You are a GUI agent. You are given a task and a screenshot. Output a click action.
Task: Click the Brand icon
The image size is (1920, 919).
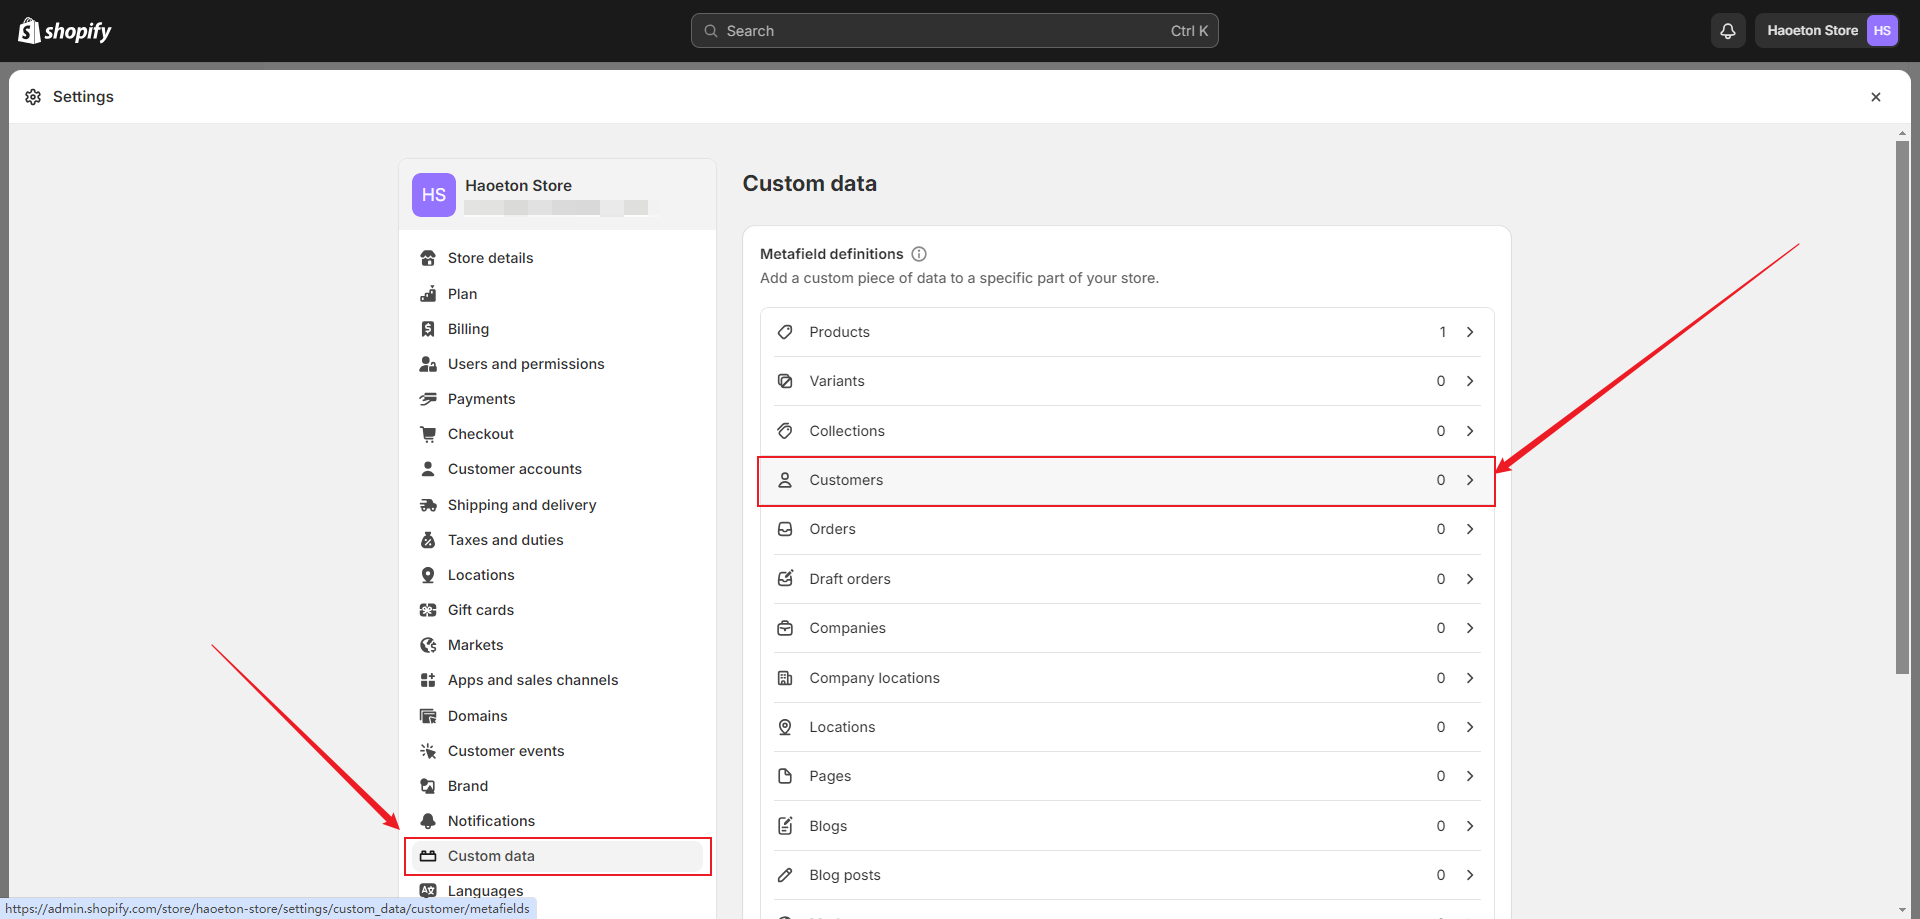(428, 786)
